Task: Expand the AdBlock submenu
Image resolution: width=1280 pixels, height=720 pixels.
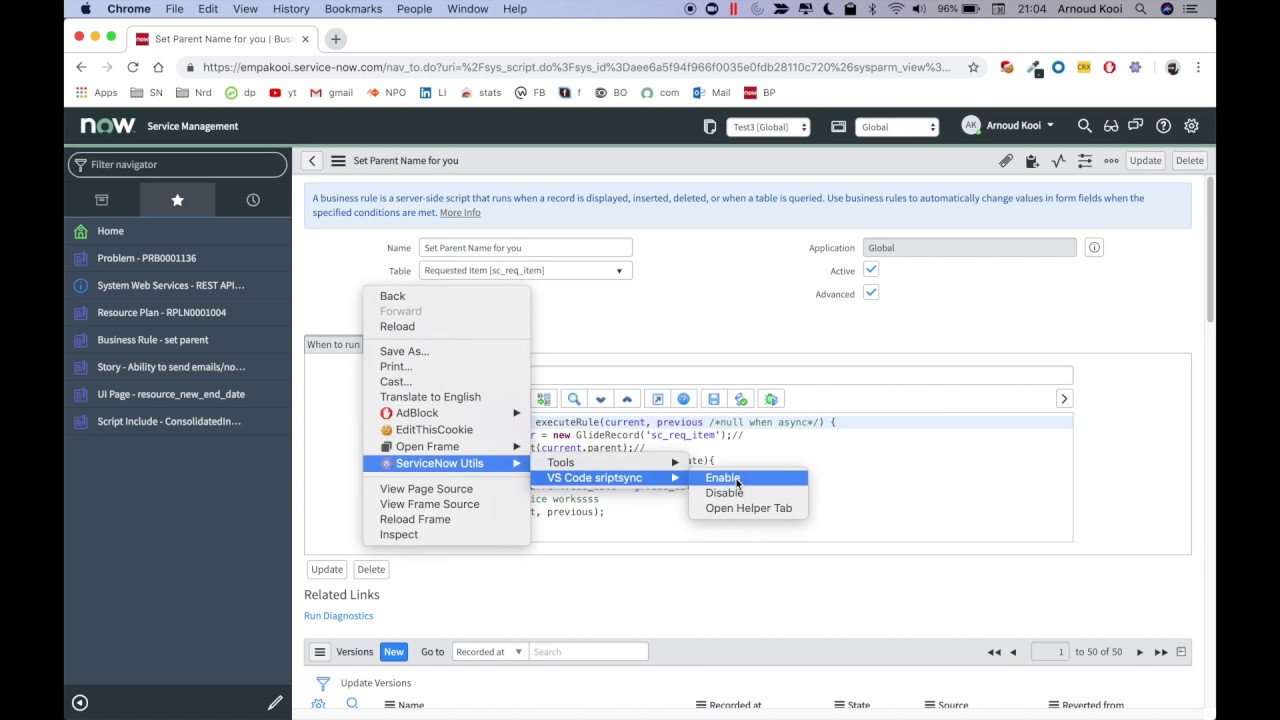Action: (446, 413)
